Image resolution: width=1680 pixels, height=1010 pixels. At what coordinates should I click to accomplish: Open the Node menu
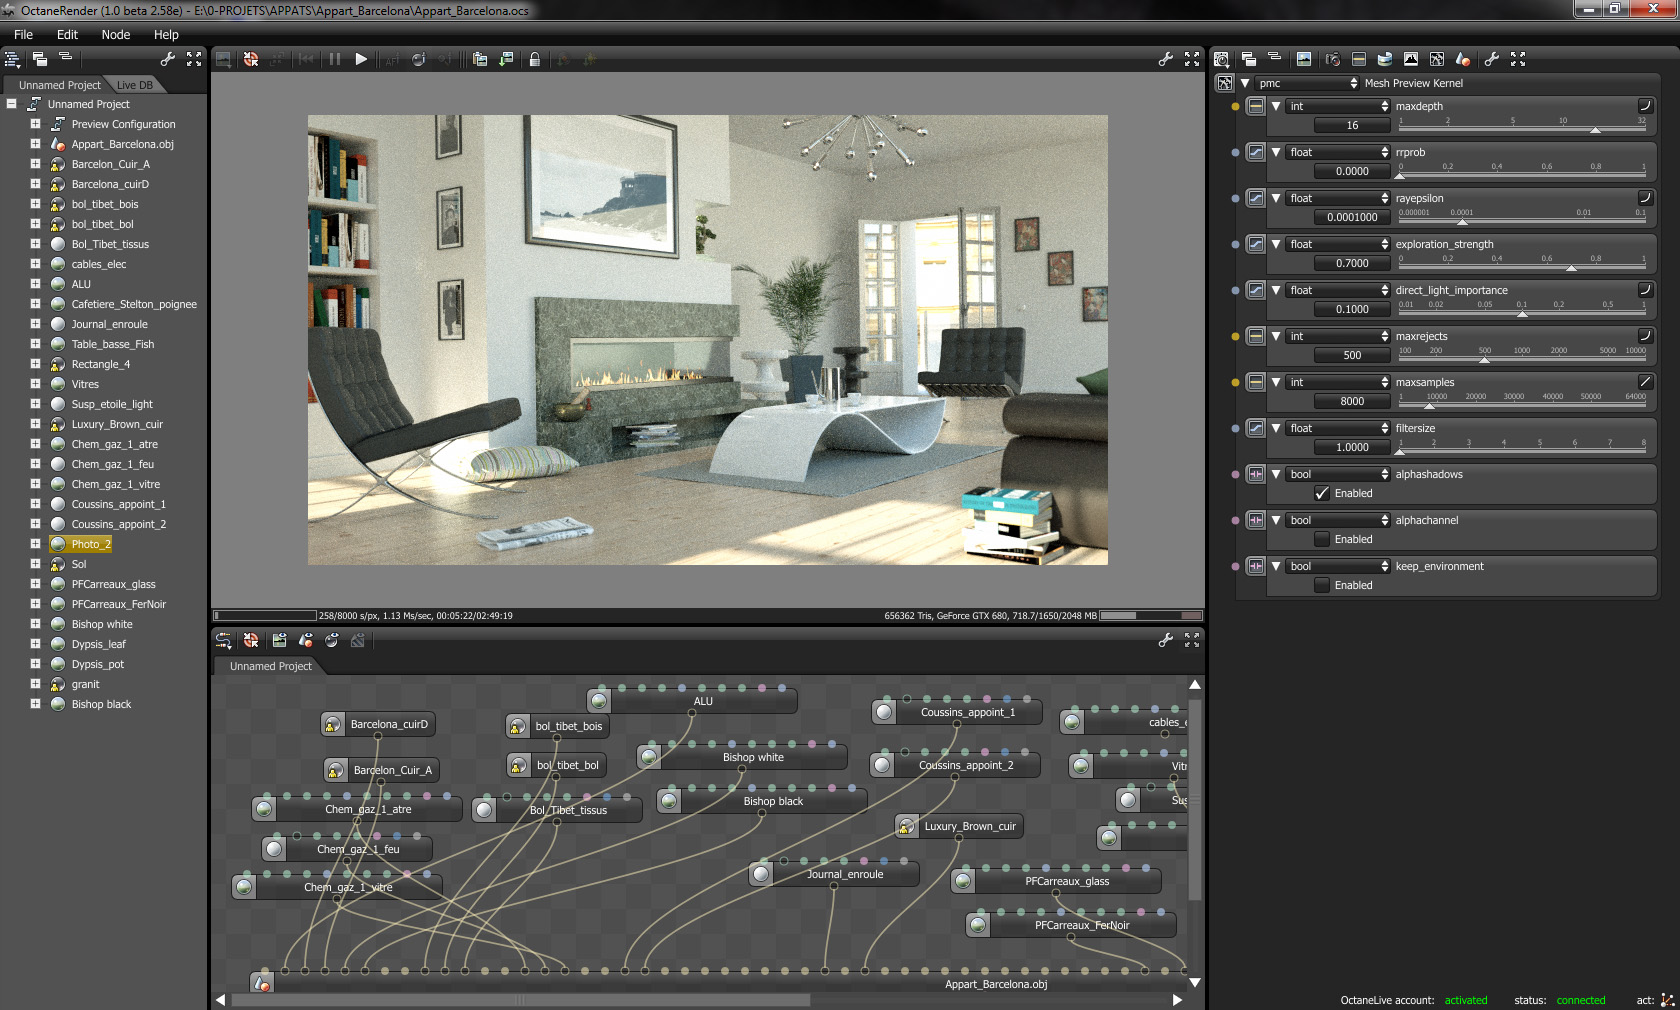[x=116, y=34]
